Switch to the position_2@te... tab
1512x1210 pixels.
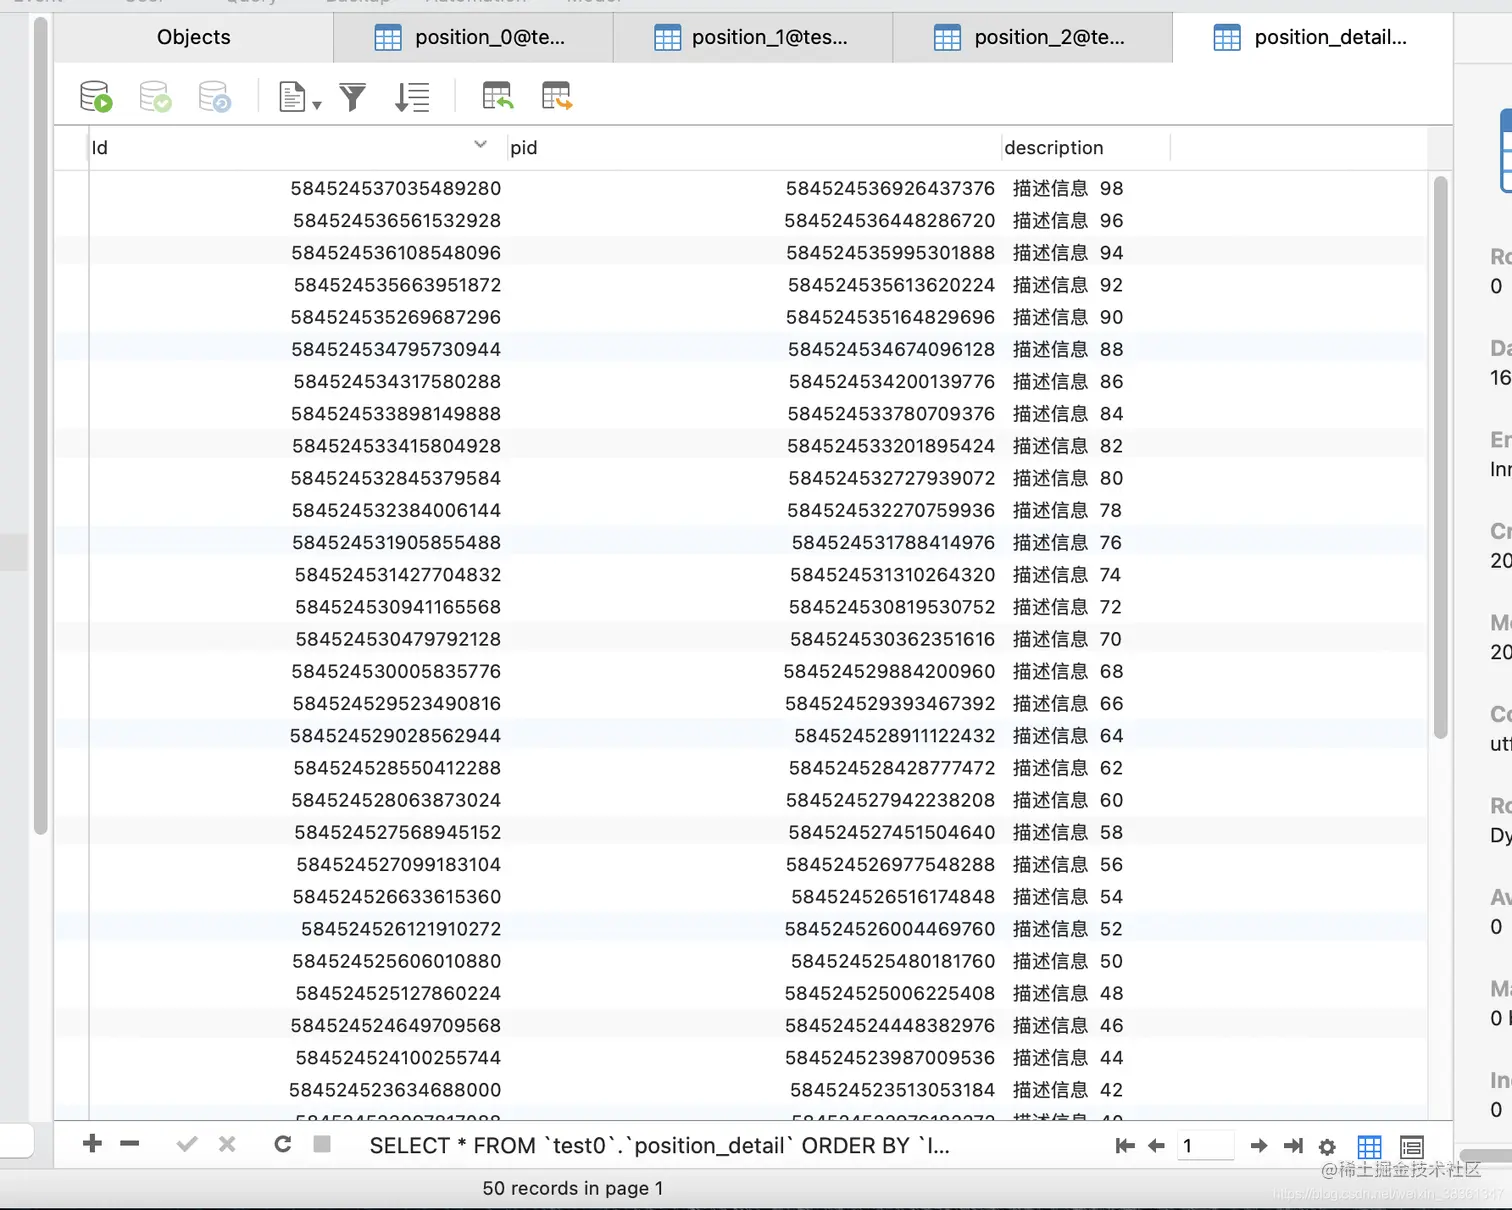point(1033,37)
